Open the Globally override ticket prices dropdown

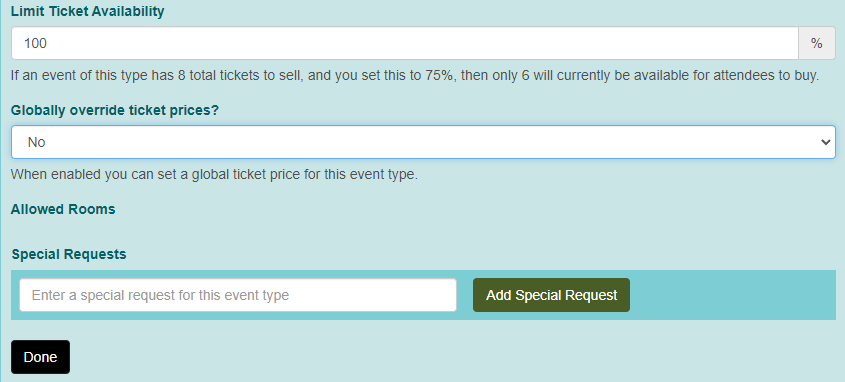pos(423,142)
